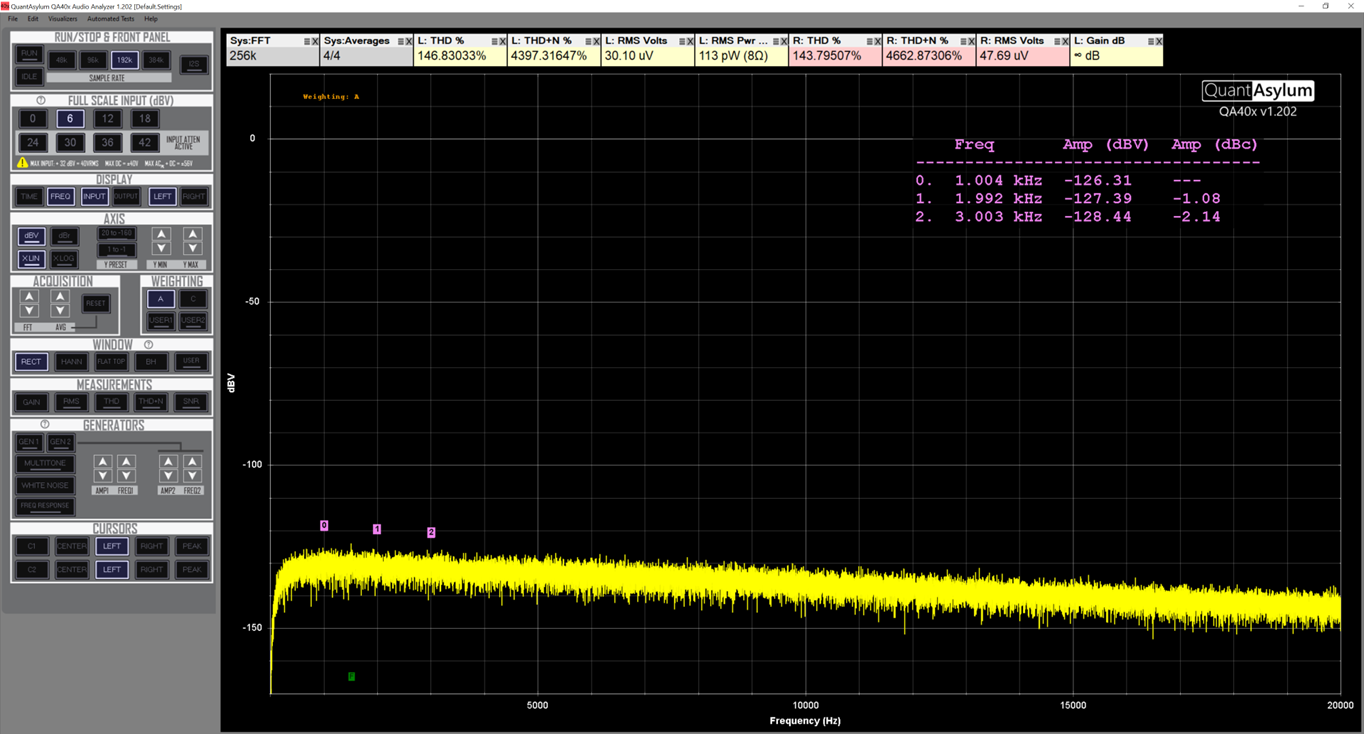
Task: Select the 384k sample rate
Action: 156,61
